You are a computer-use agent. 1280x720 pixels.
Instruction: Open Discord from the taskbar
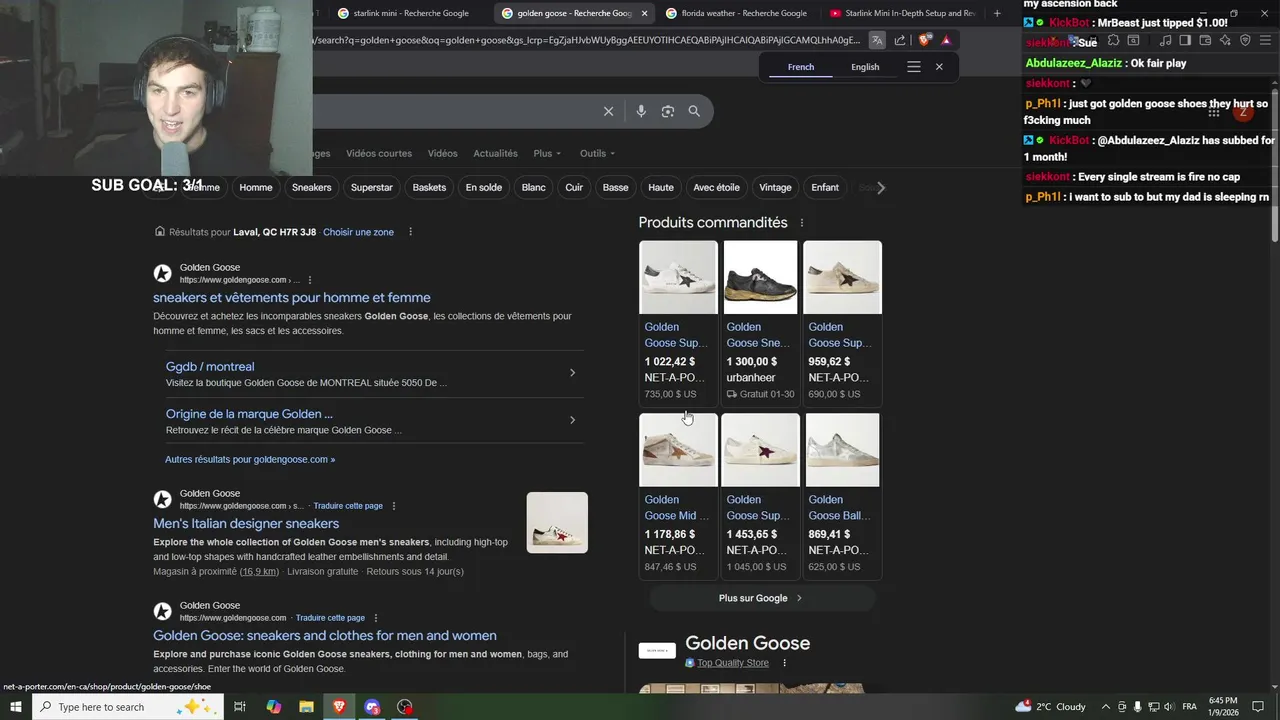point(372,707)
